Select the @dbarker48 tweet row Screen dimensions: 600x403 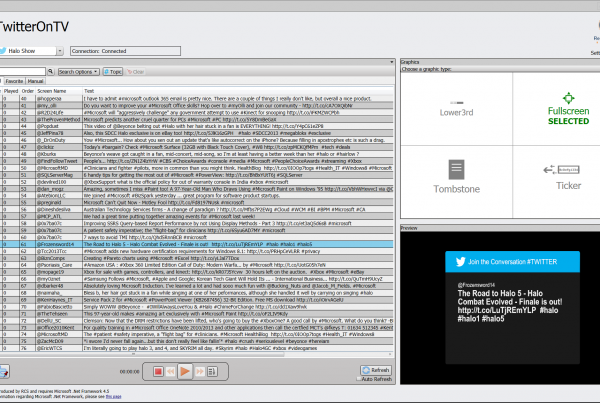click(x=197, y=286)
